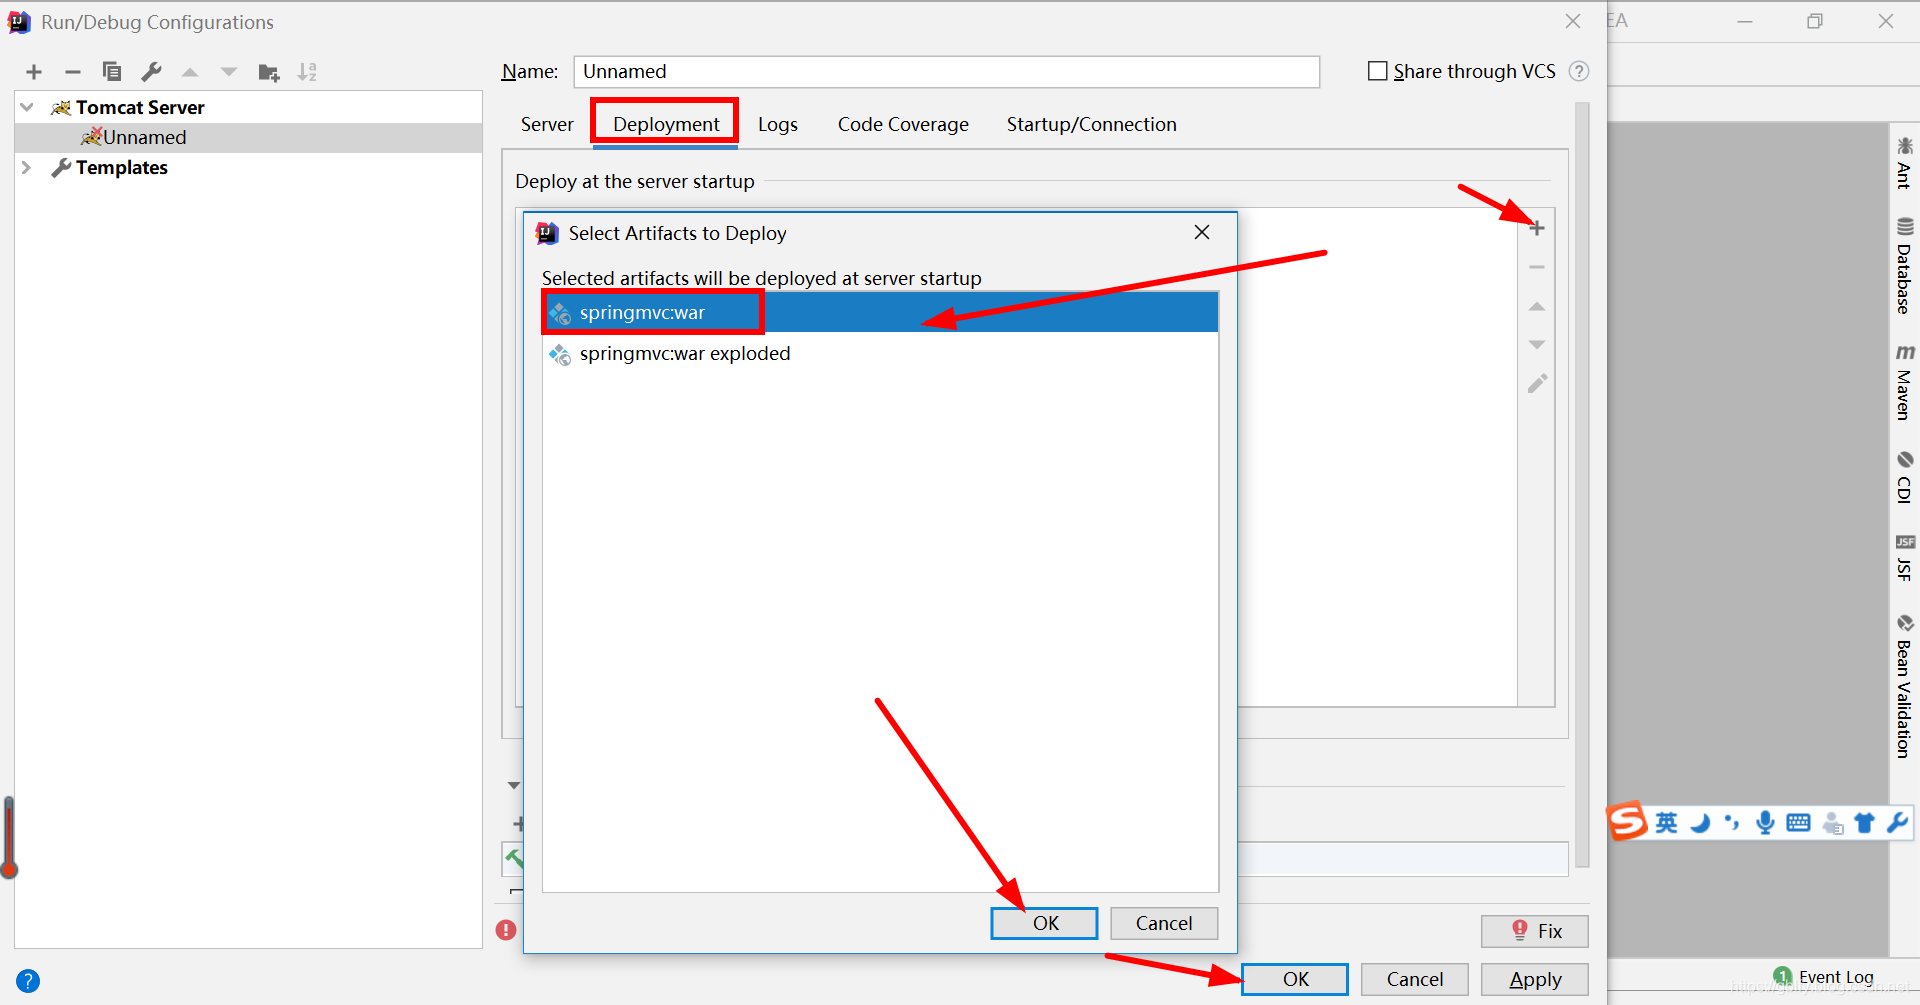Move artifact up in deployment list
This screenshot has width=1920, height=1005.
click(1537, 307)
